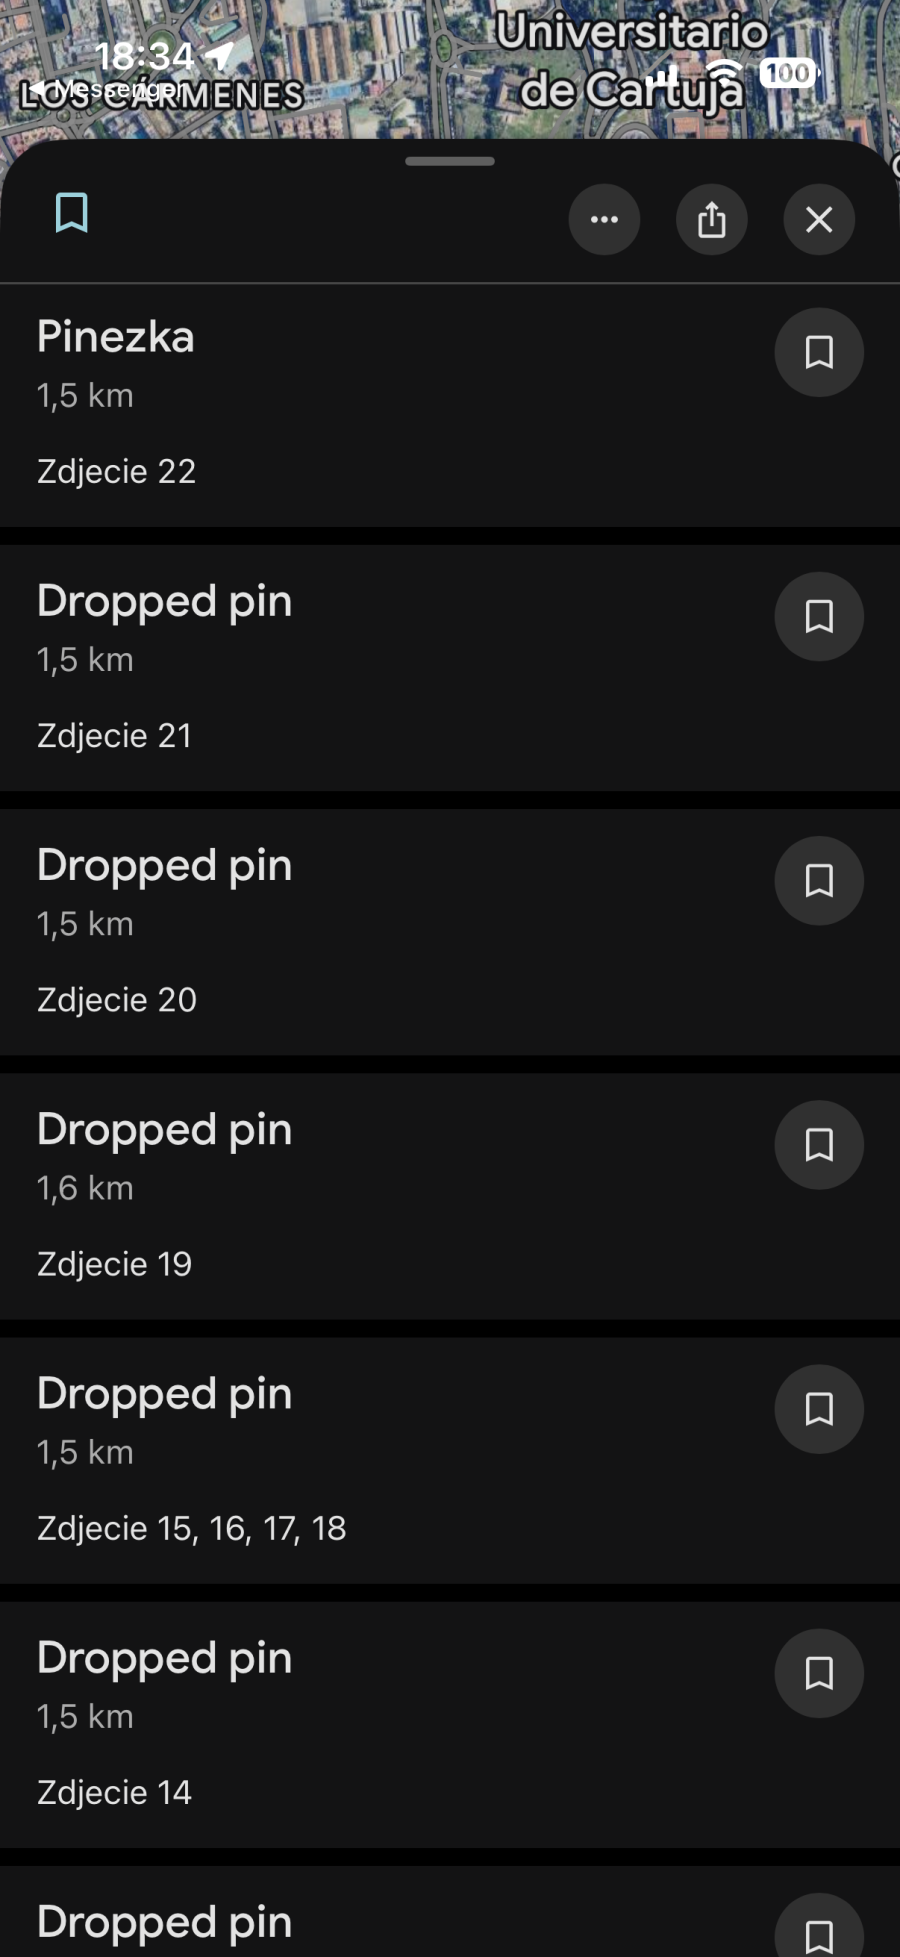The width and height of the screenshot is (900, 1957).
Task: Tap the saved-list bookmark icon in header
Action: pyautogui.click(x=71, y=213)
